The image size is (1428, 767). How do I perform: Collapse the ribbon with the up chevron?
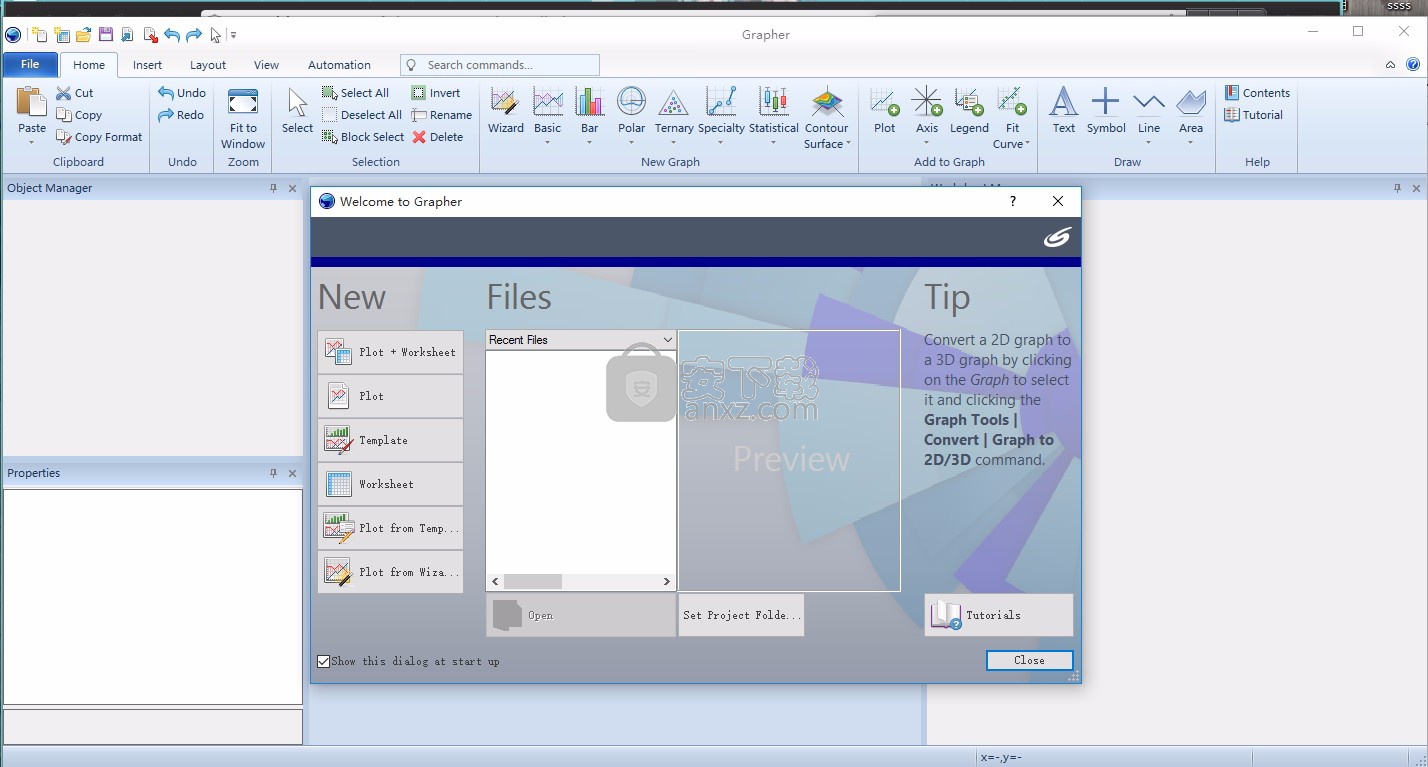1390,65
